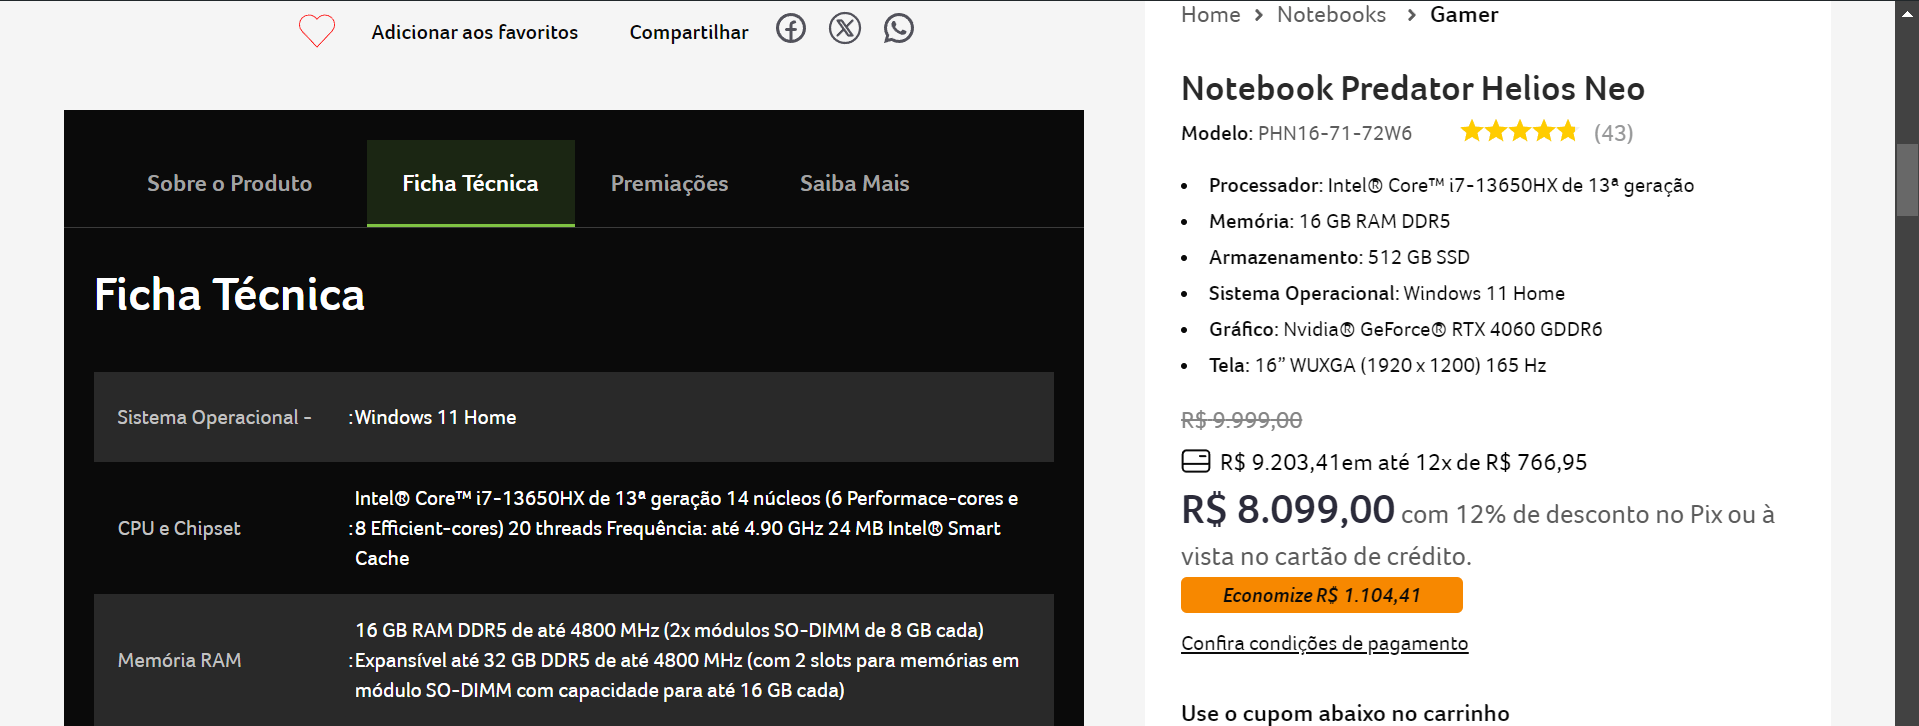The height and width of the screenshot is (726, 1919).
Task: Click the struck-through price R$ 9.999,00
Action: (1242, 420)
